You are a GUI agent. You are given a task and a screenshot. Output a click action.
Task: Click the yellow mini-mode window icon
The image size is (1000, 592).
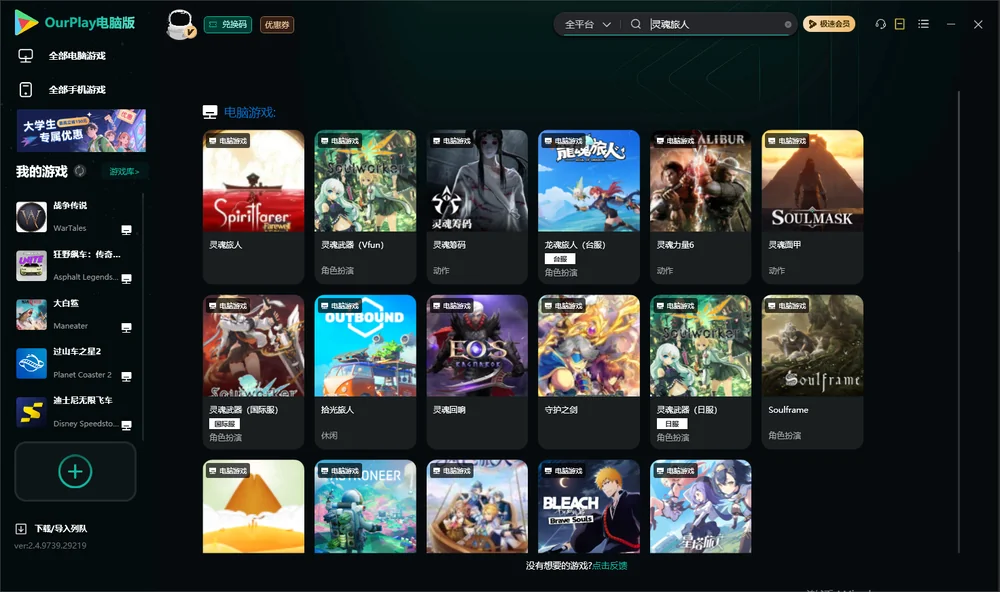(900, 24)
